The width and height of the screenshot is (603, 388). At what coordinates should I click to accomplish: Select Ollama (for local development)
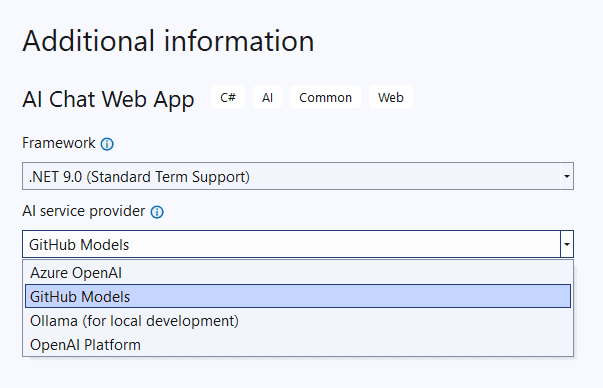[x=298, y=321]
